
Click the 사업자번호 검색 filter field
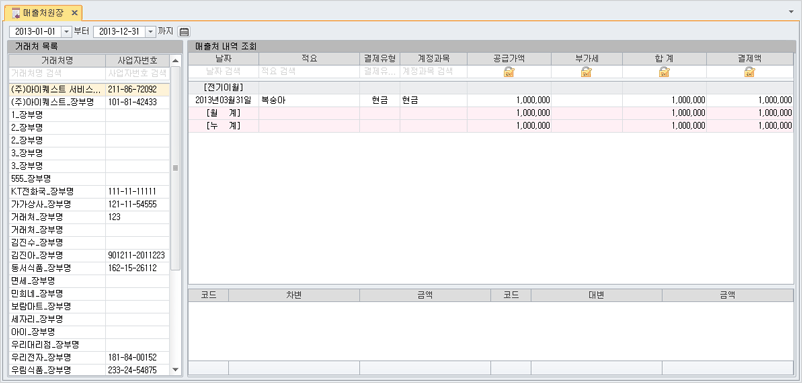(138, 73)
